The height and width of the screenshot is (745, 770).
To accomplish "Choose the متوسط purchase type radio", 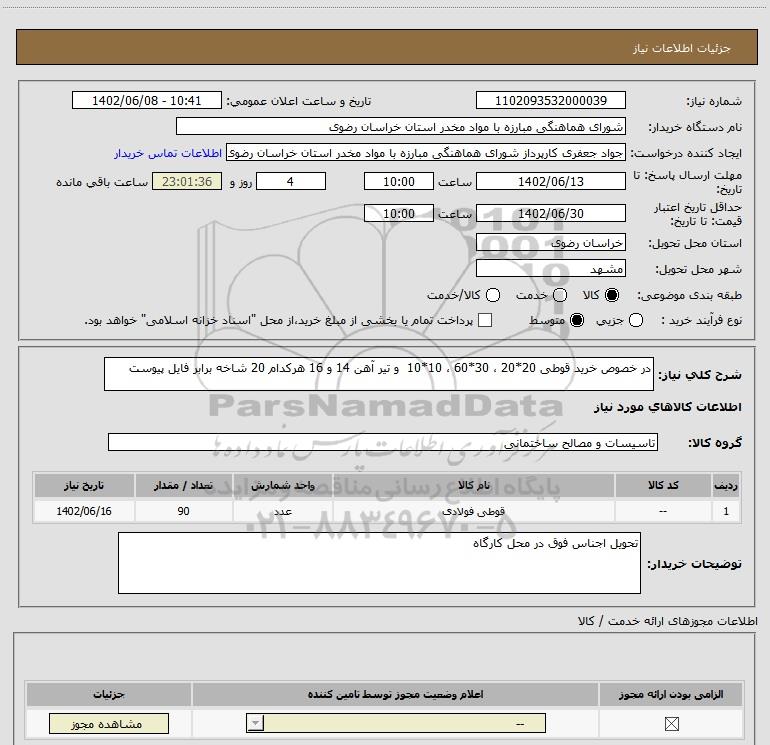I will point(577,320).
